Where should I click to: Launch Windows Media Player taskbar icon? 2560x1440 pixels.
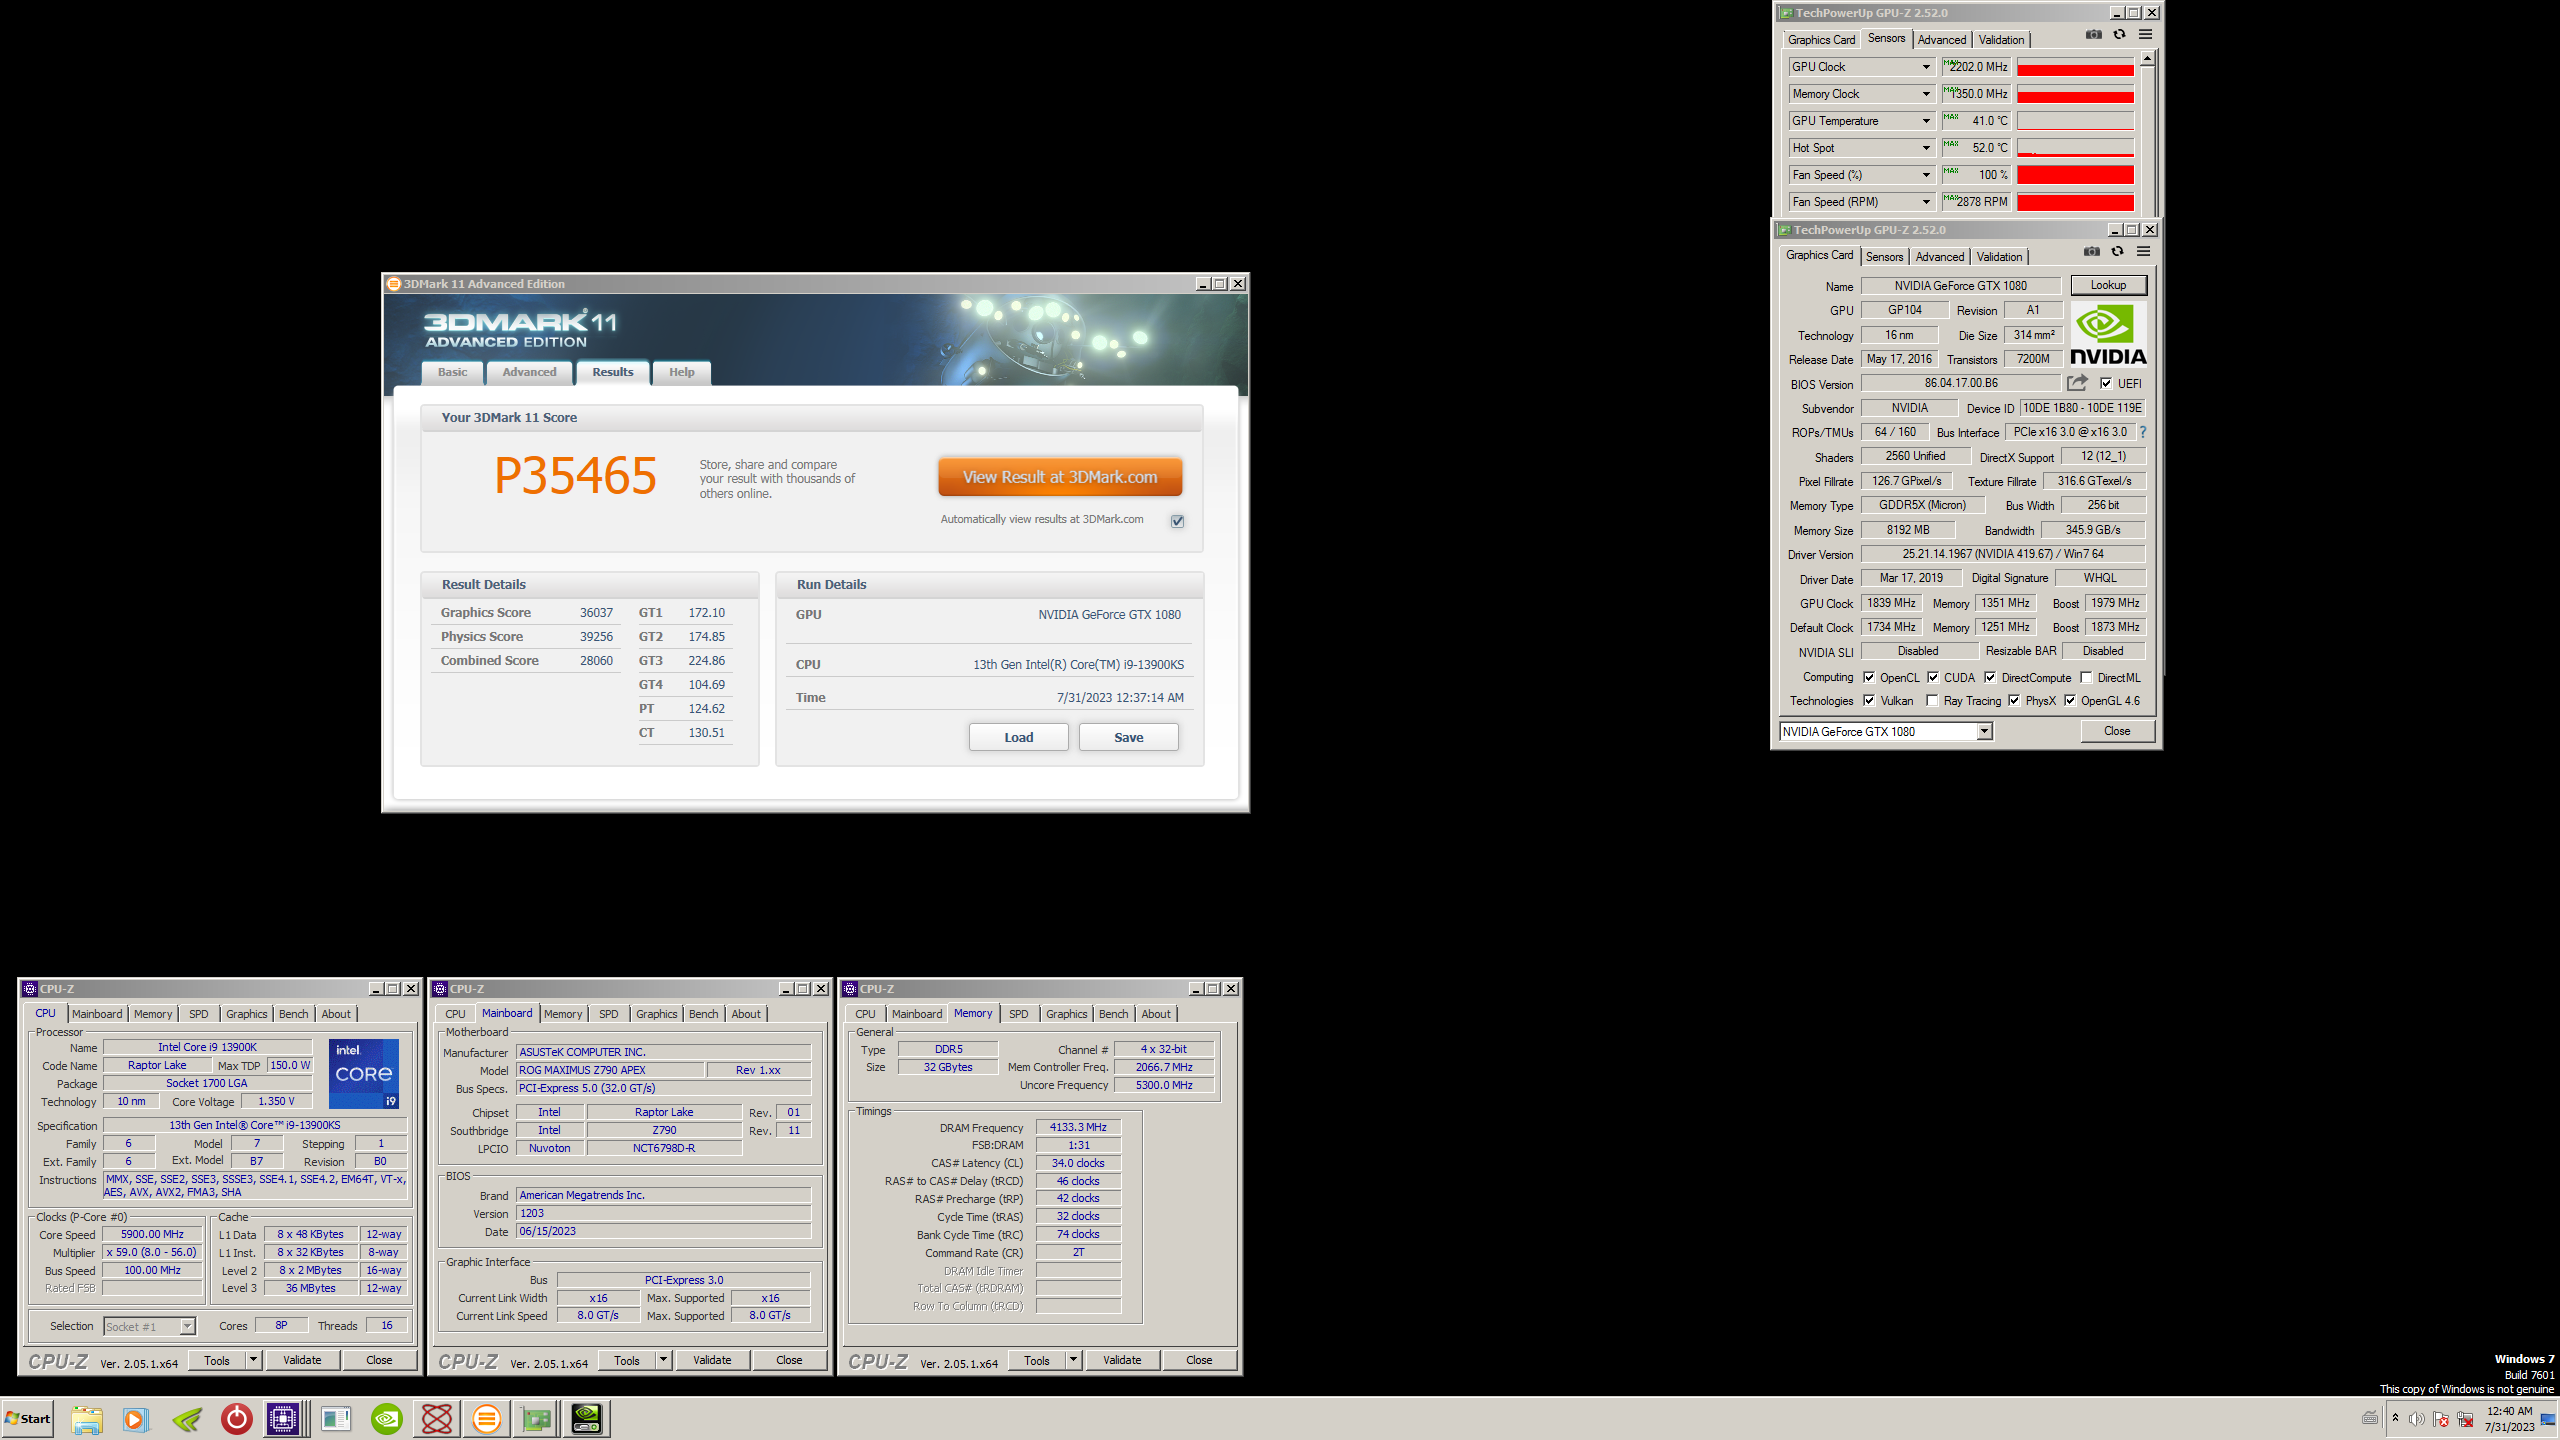(136, 1418)
